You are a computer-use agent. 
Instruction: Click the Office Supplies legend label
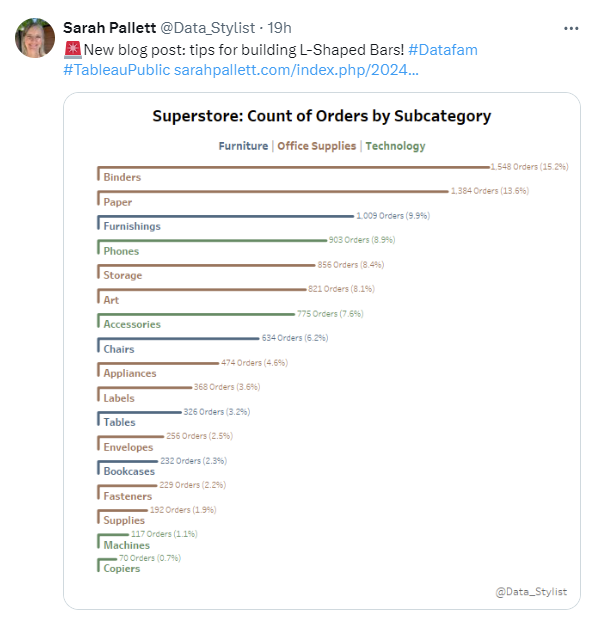pos(316,146)
